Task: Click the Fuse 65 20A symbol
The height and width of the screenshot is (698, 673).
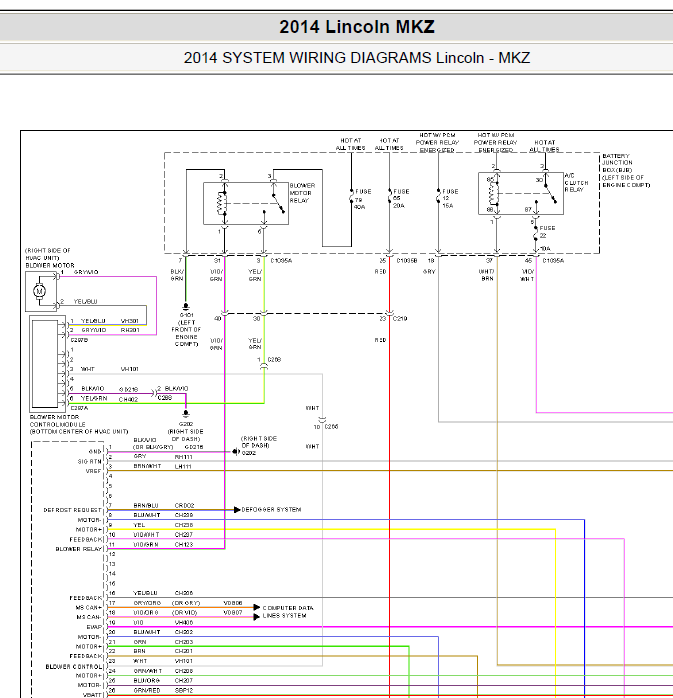Action: (x=389, y=196)
